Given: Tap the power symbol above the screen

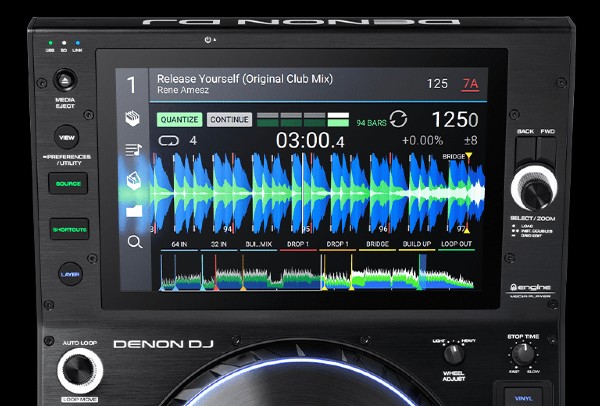Looking at the screenshot, I should coord(208,40).
